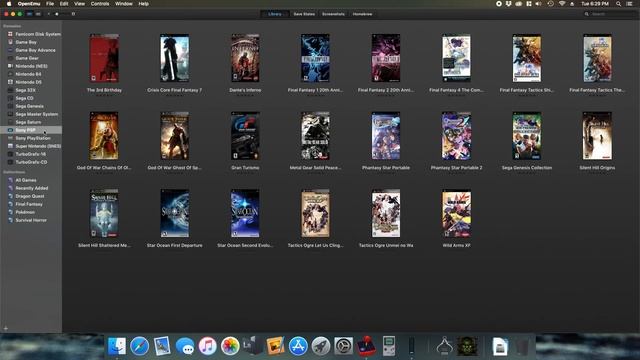The height and width of the screenshot is (360, 640).
Task: Select The 3rd Birthday cover
Action: pos(104,58)
